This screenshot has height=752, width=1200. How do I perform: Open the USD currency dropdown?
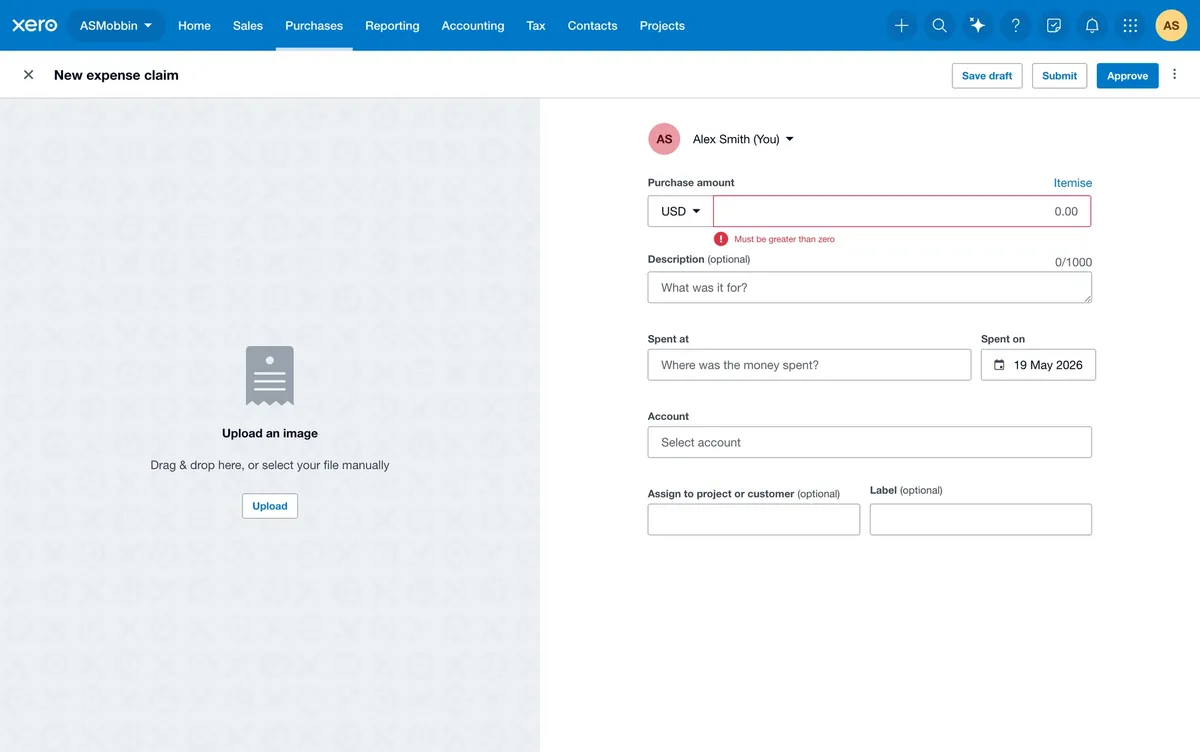click(x=680, y=211)
